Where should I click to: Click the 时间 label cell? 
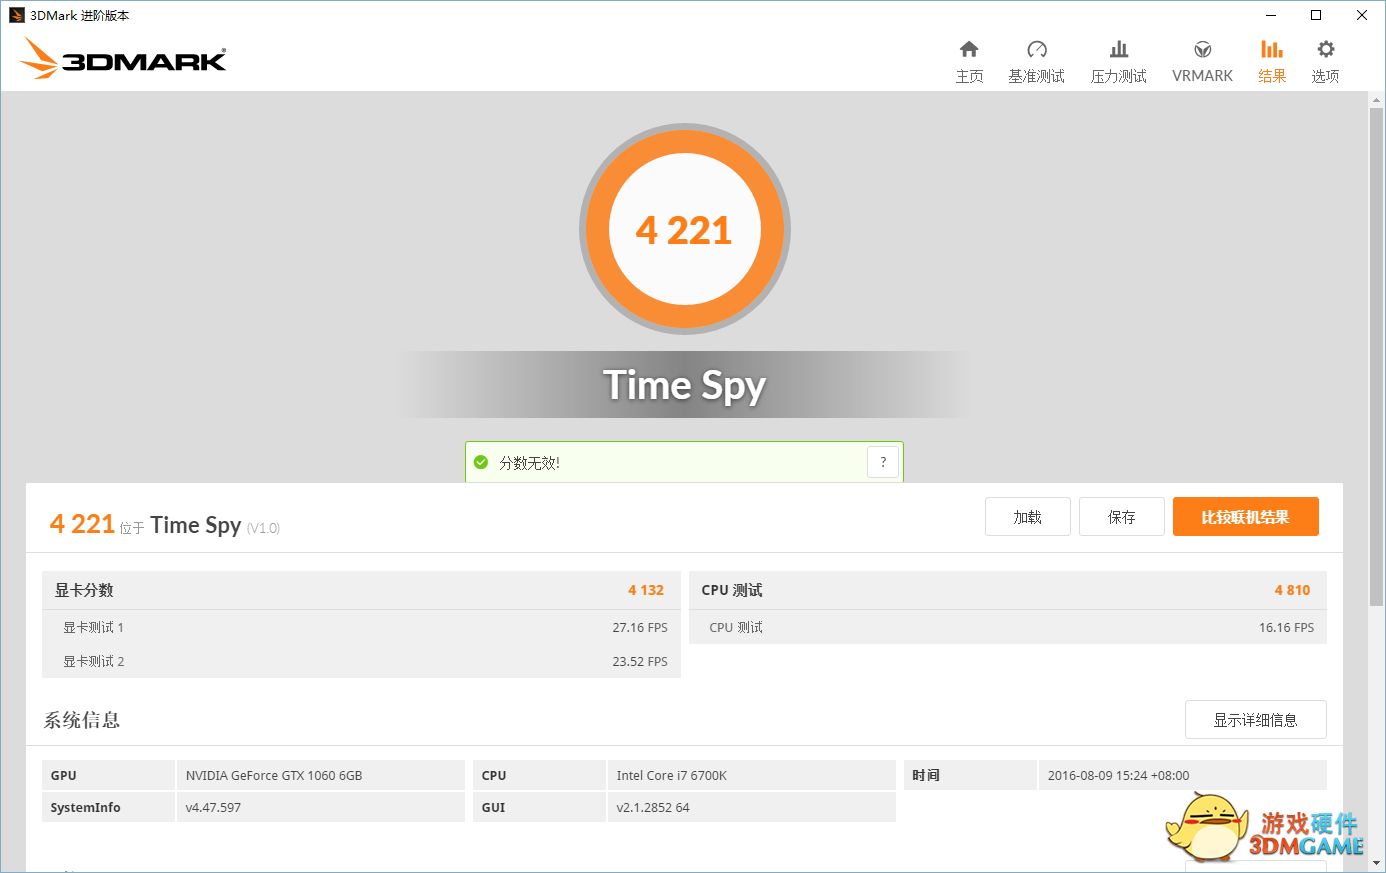pos(970,775)
